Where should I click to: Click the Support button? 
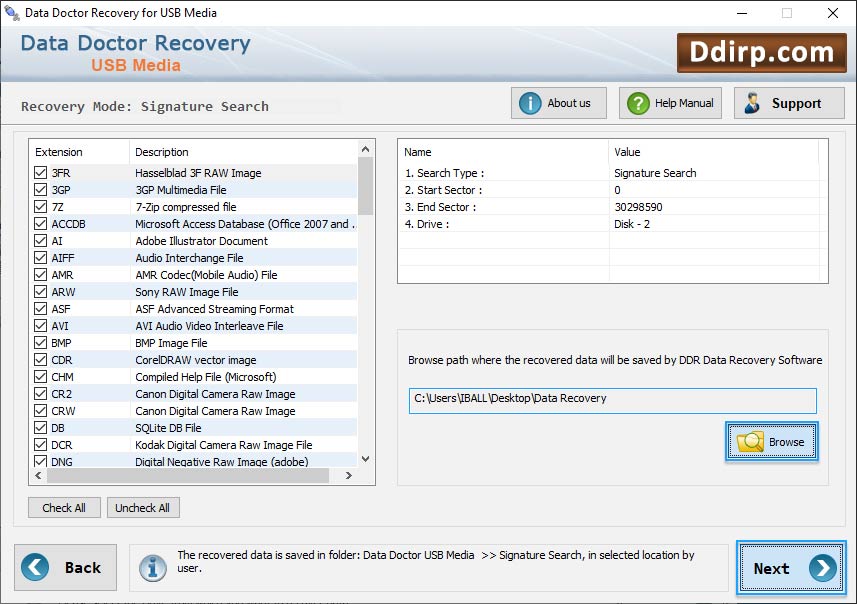pos(789,103)
